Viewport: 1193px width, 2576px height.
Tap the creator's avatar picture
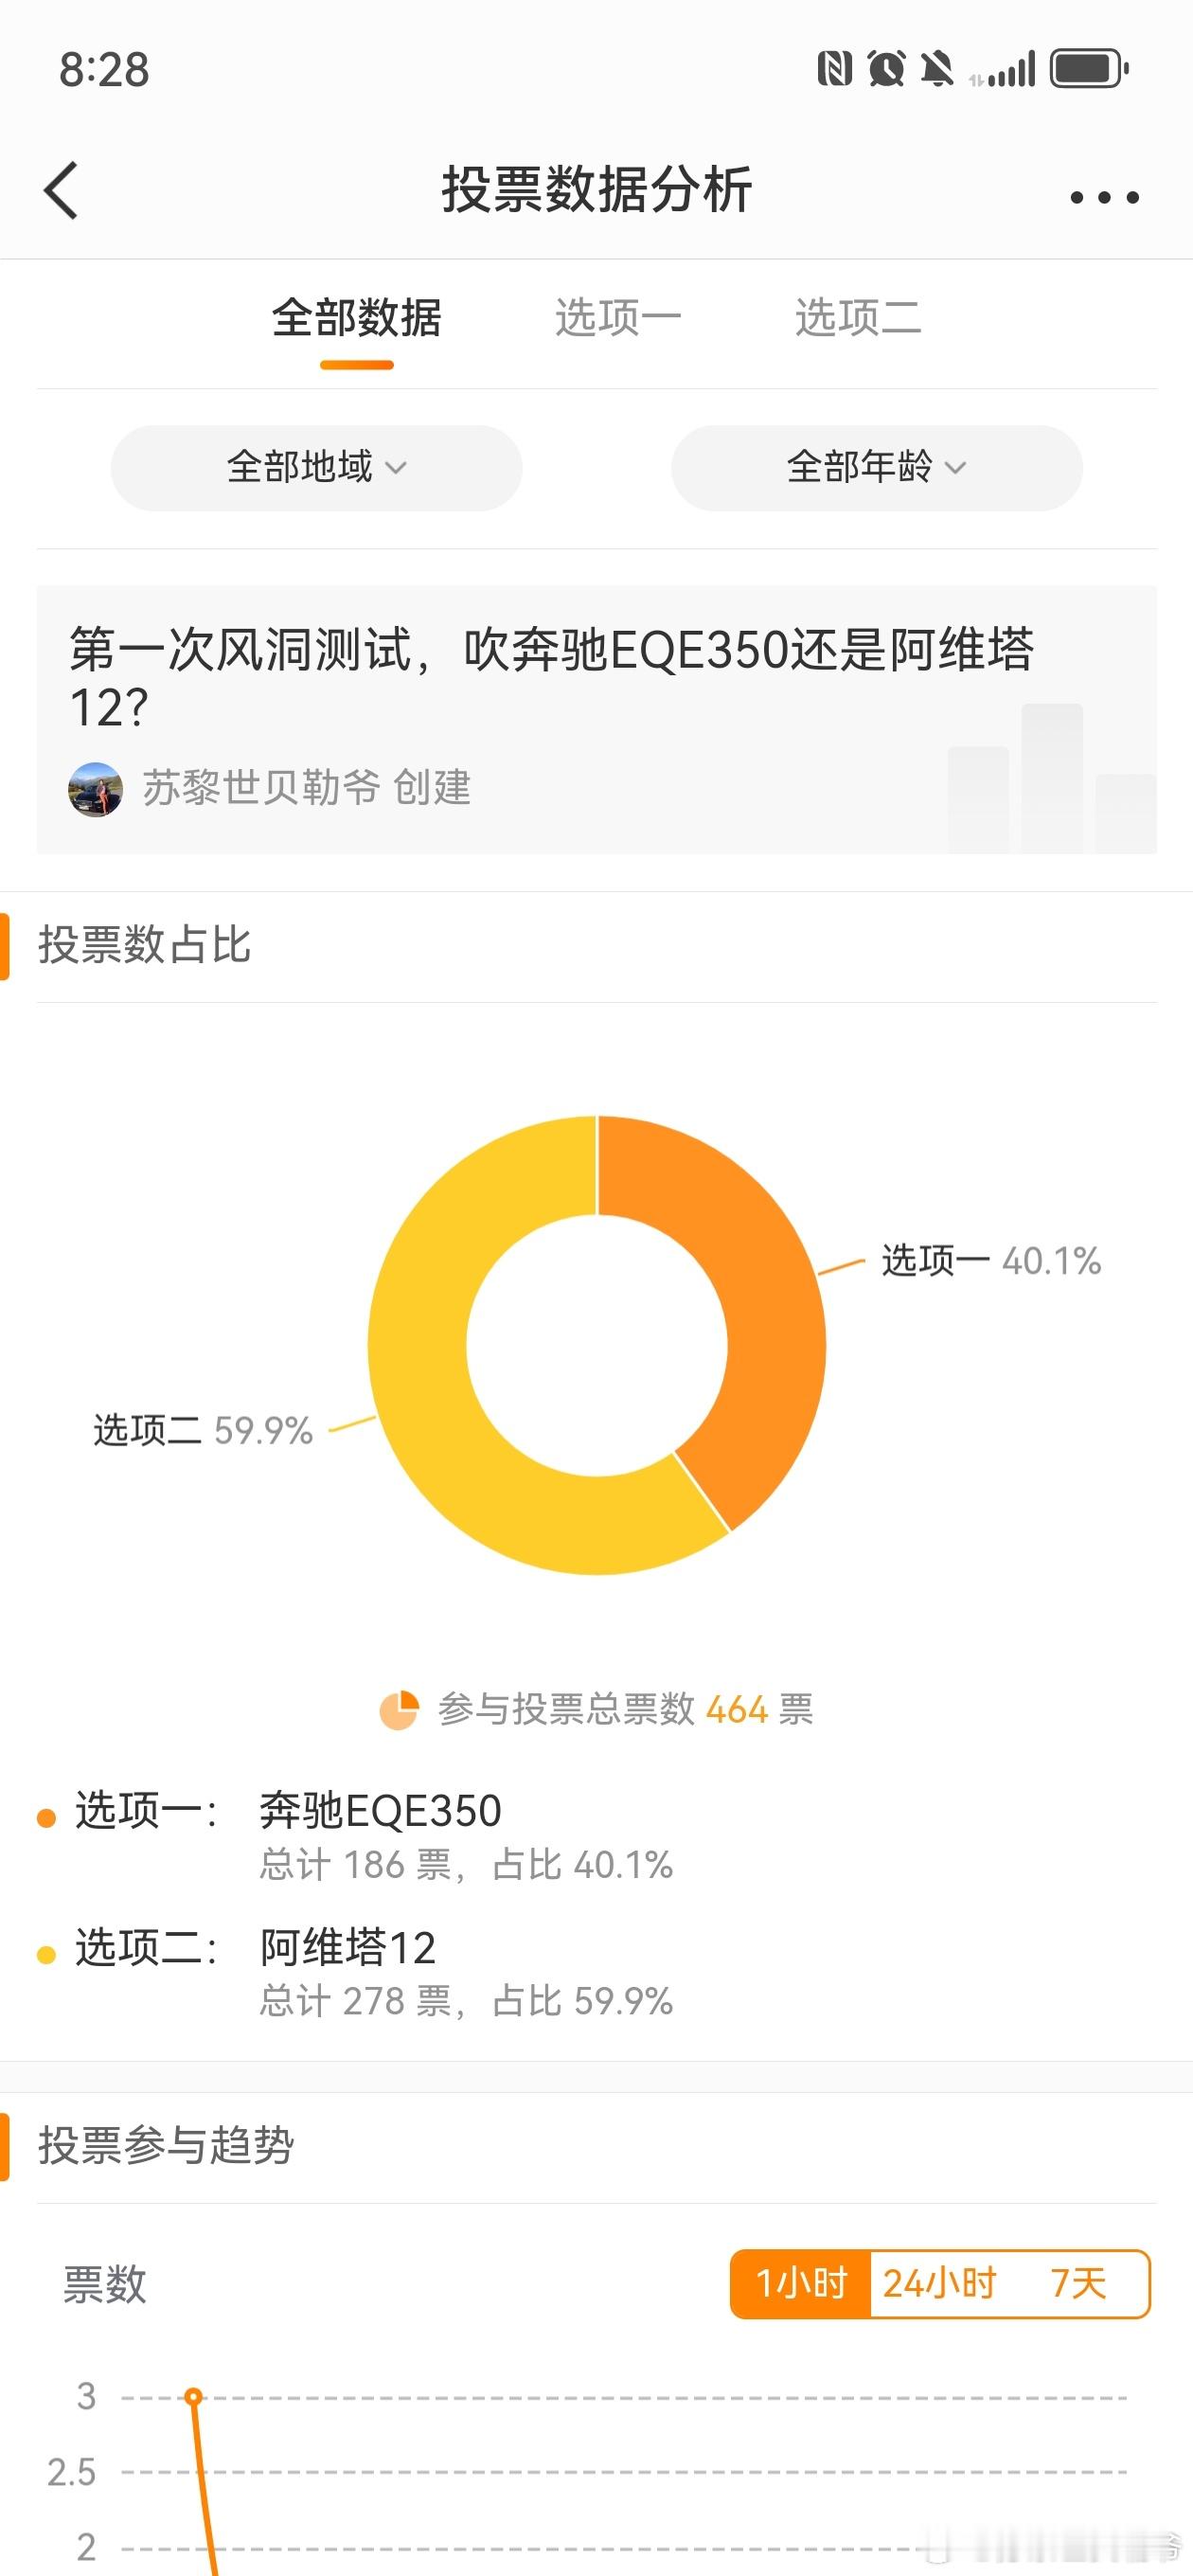[x=95, y=789]
